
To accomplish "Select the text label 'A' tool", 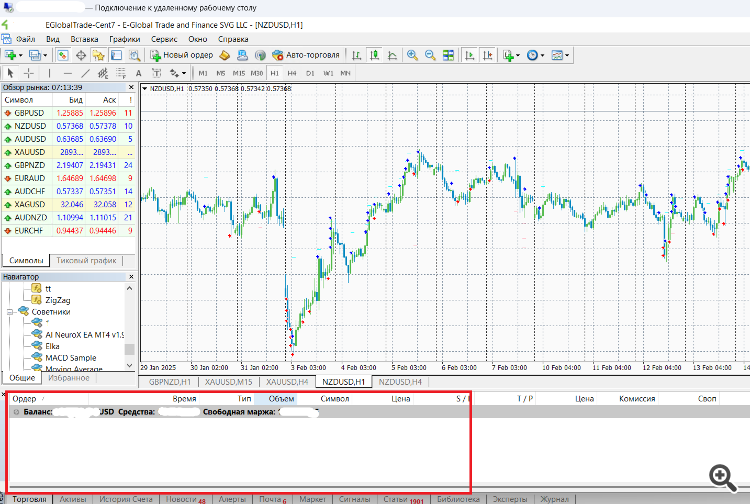I will click(137, 73).
